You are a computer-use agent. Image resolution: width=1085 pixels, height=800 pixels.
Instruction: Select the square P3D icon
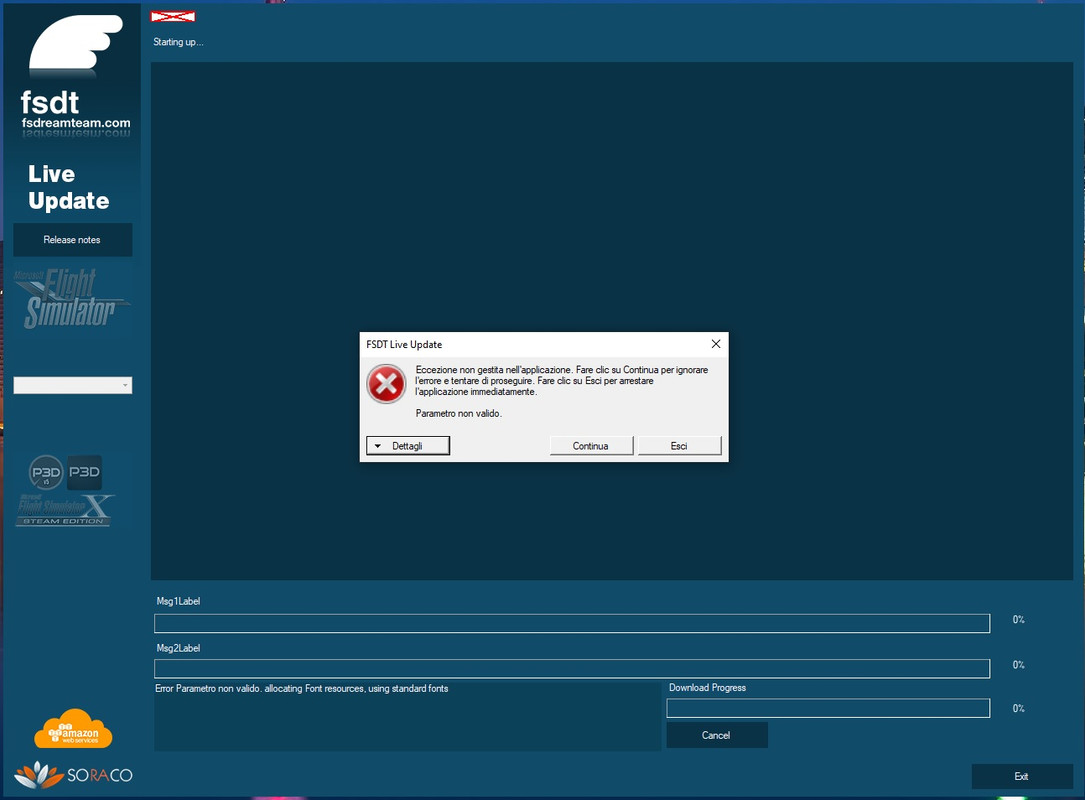(x=84, y=472)
